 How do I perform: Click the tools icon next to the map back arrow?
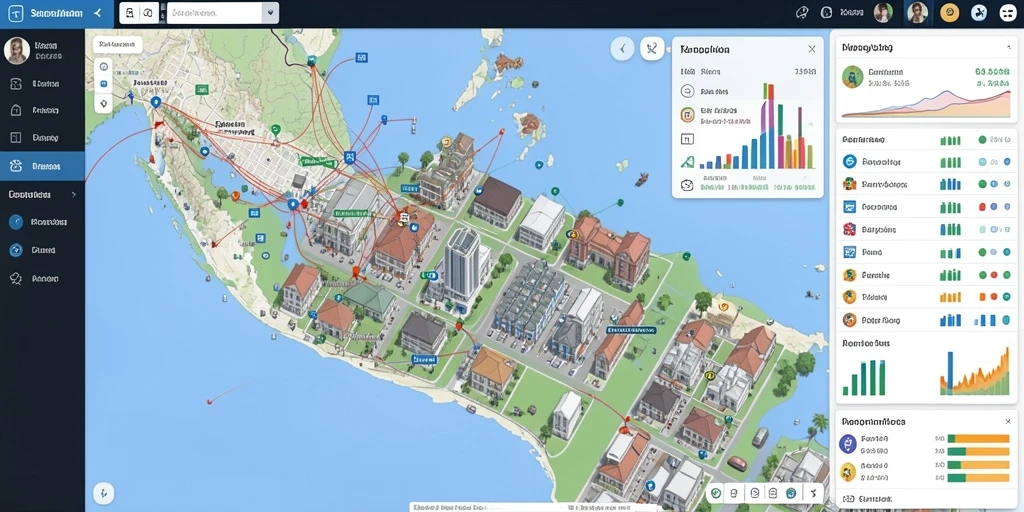click(652, 48)
